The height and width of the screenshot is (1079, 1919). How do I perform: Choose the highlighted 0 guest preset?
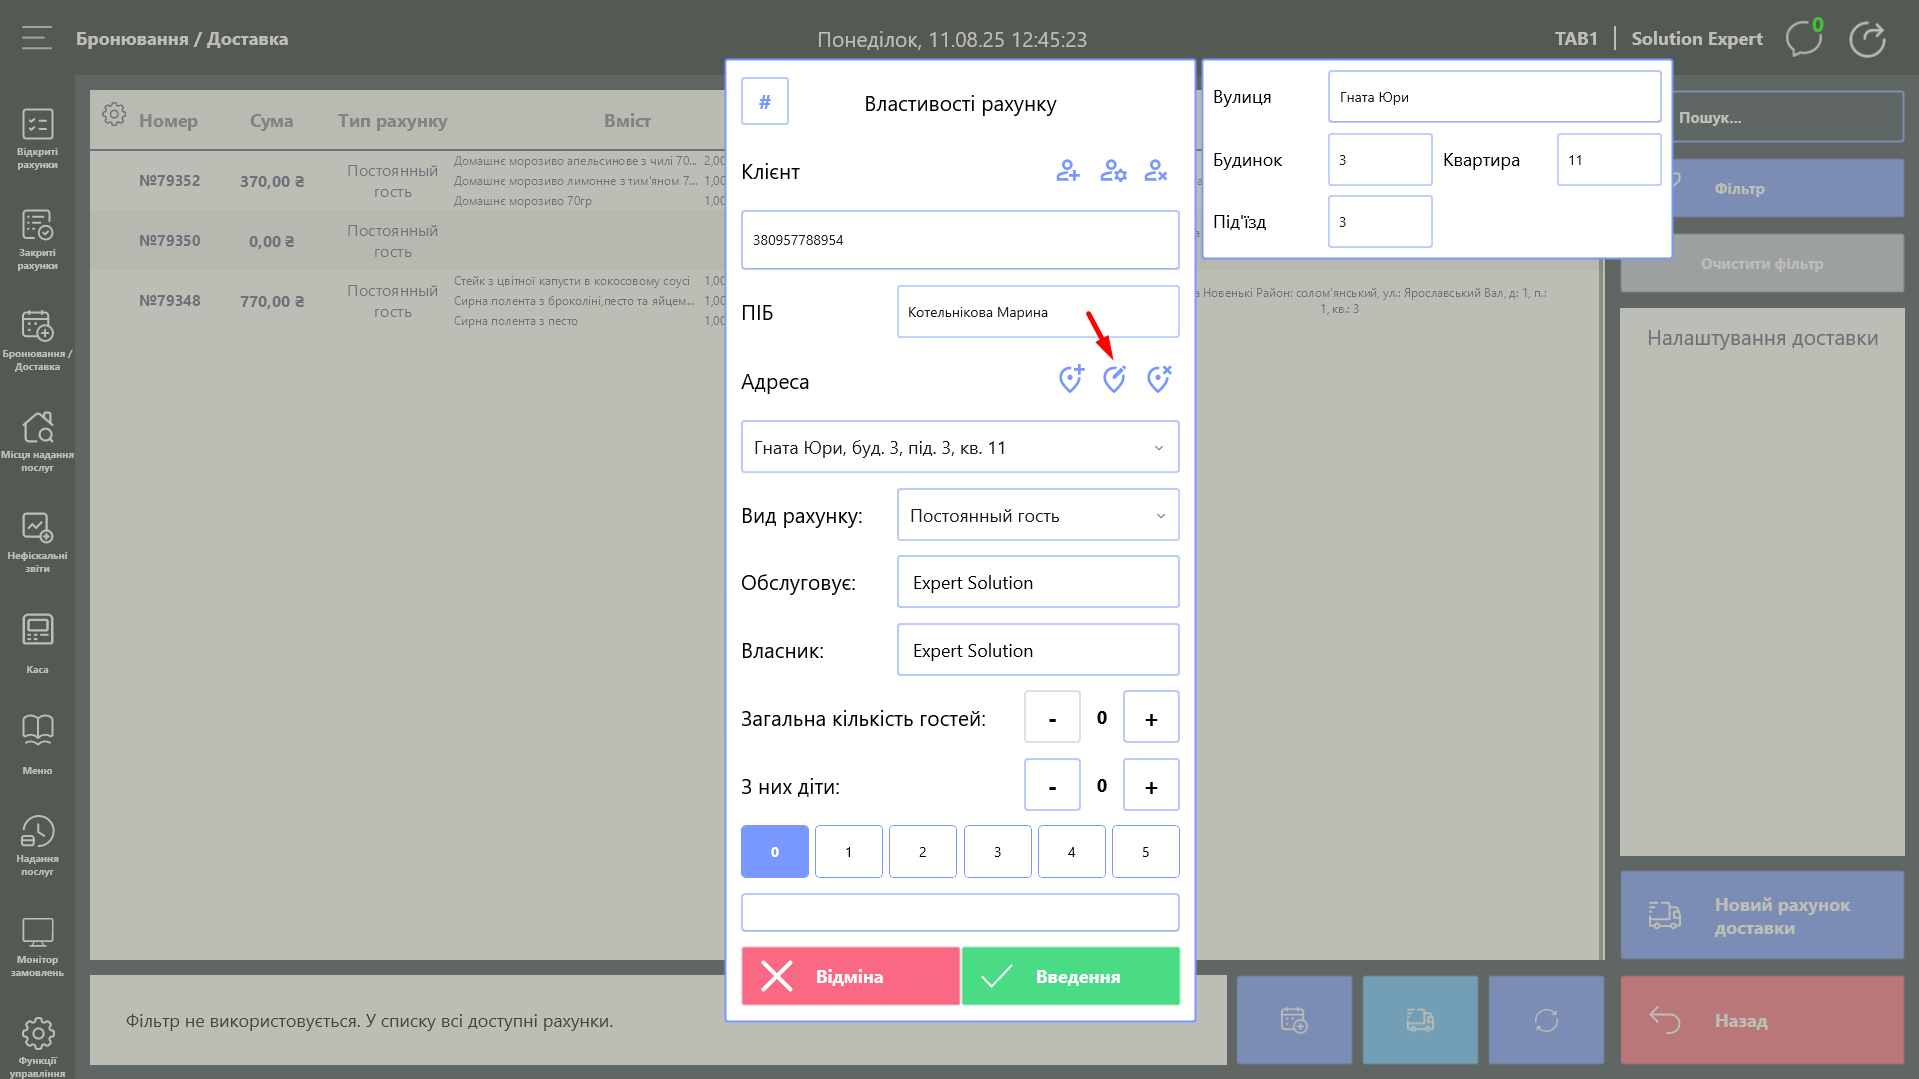click(774, 852)
